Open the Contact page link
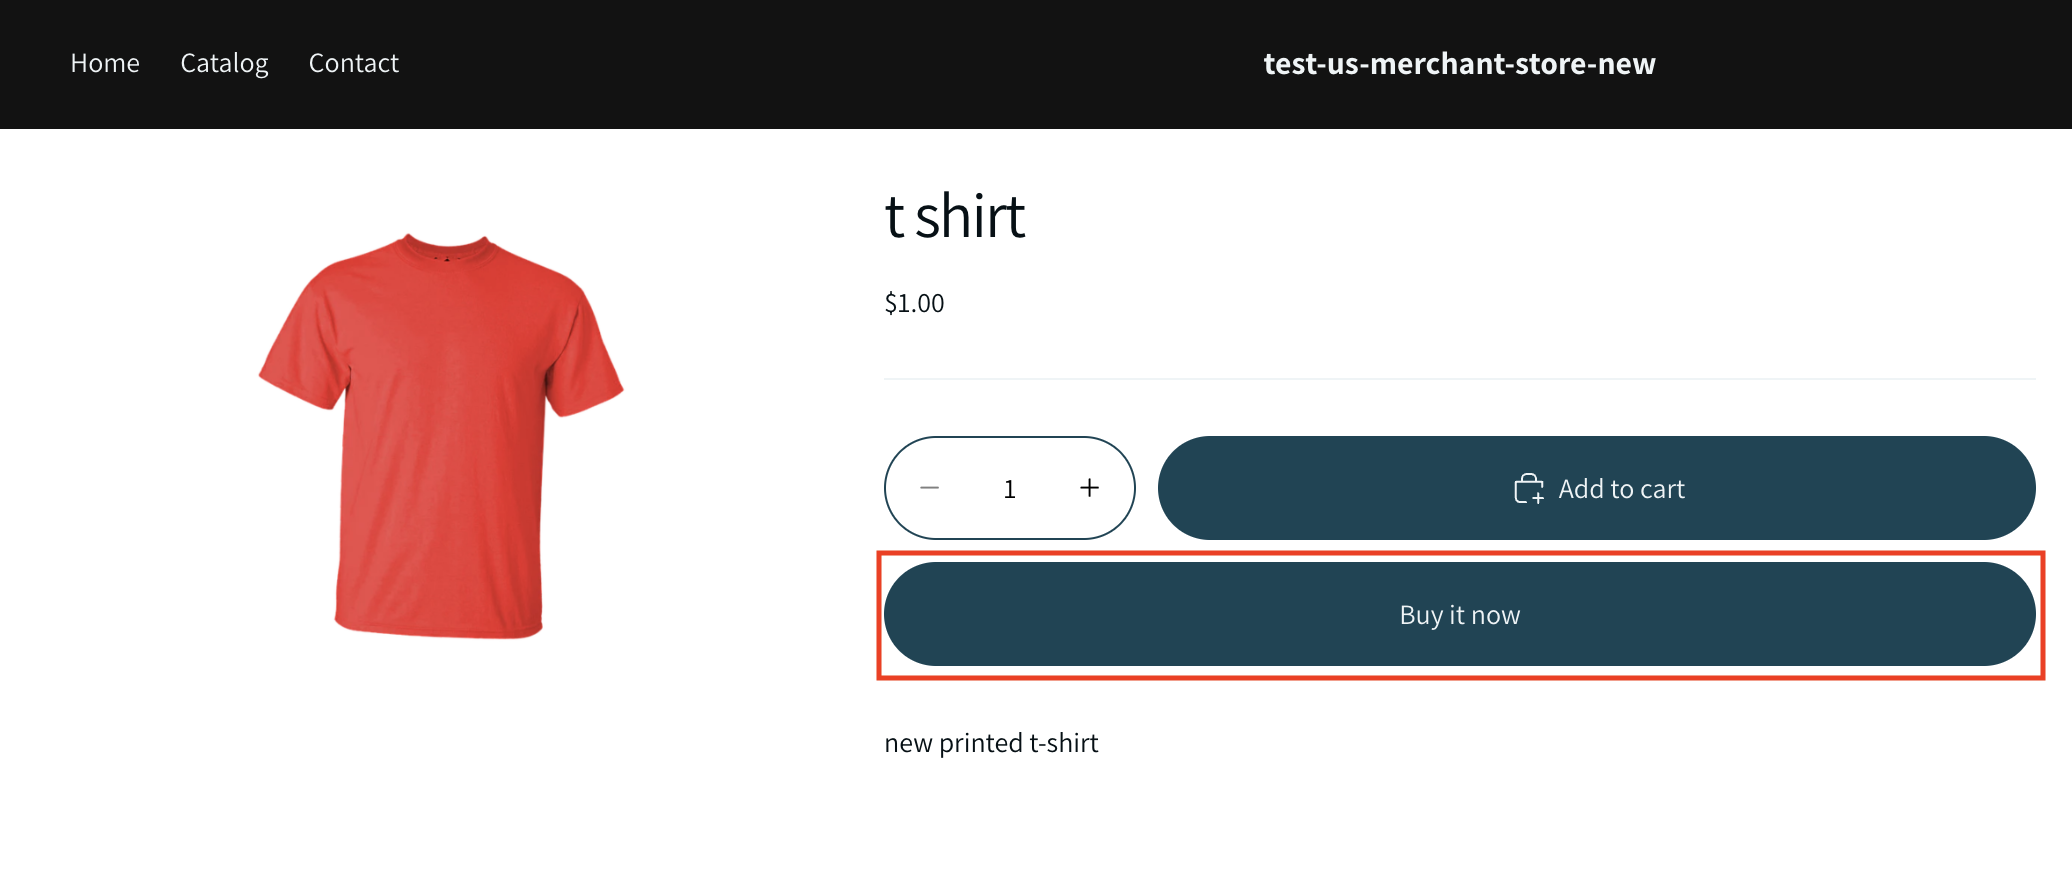Image resolution: width=2072 pixels, height=880 pixels. tap(353, 63)
